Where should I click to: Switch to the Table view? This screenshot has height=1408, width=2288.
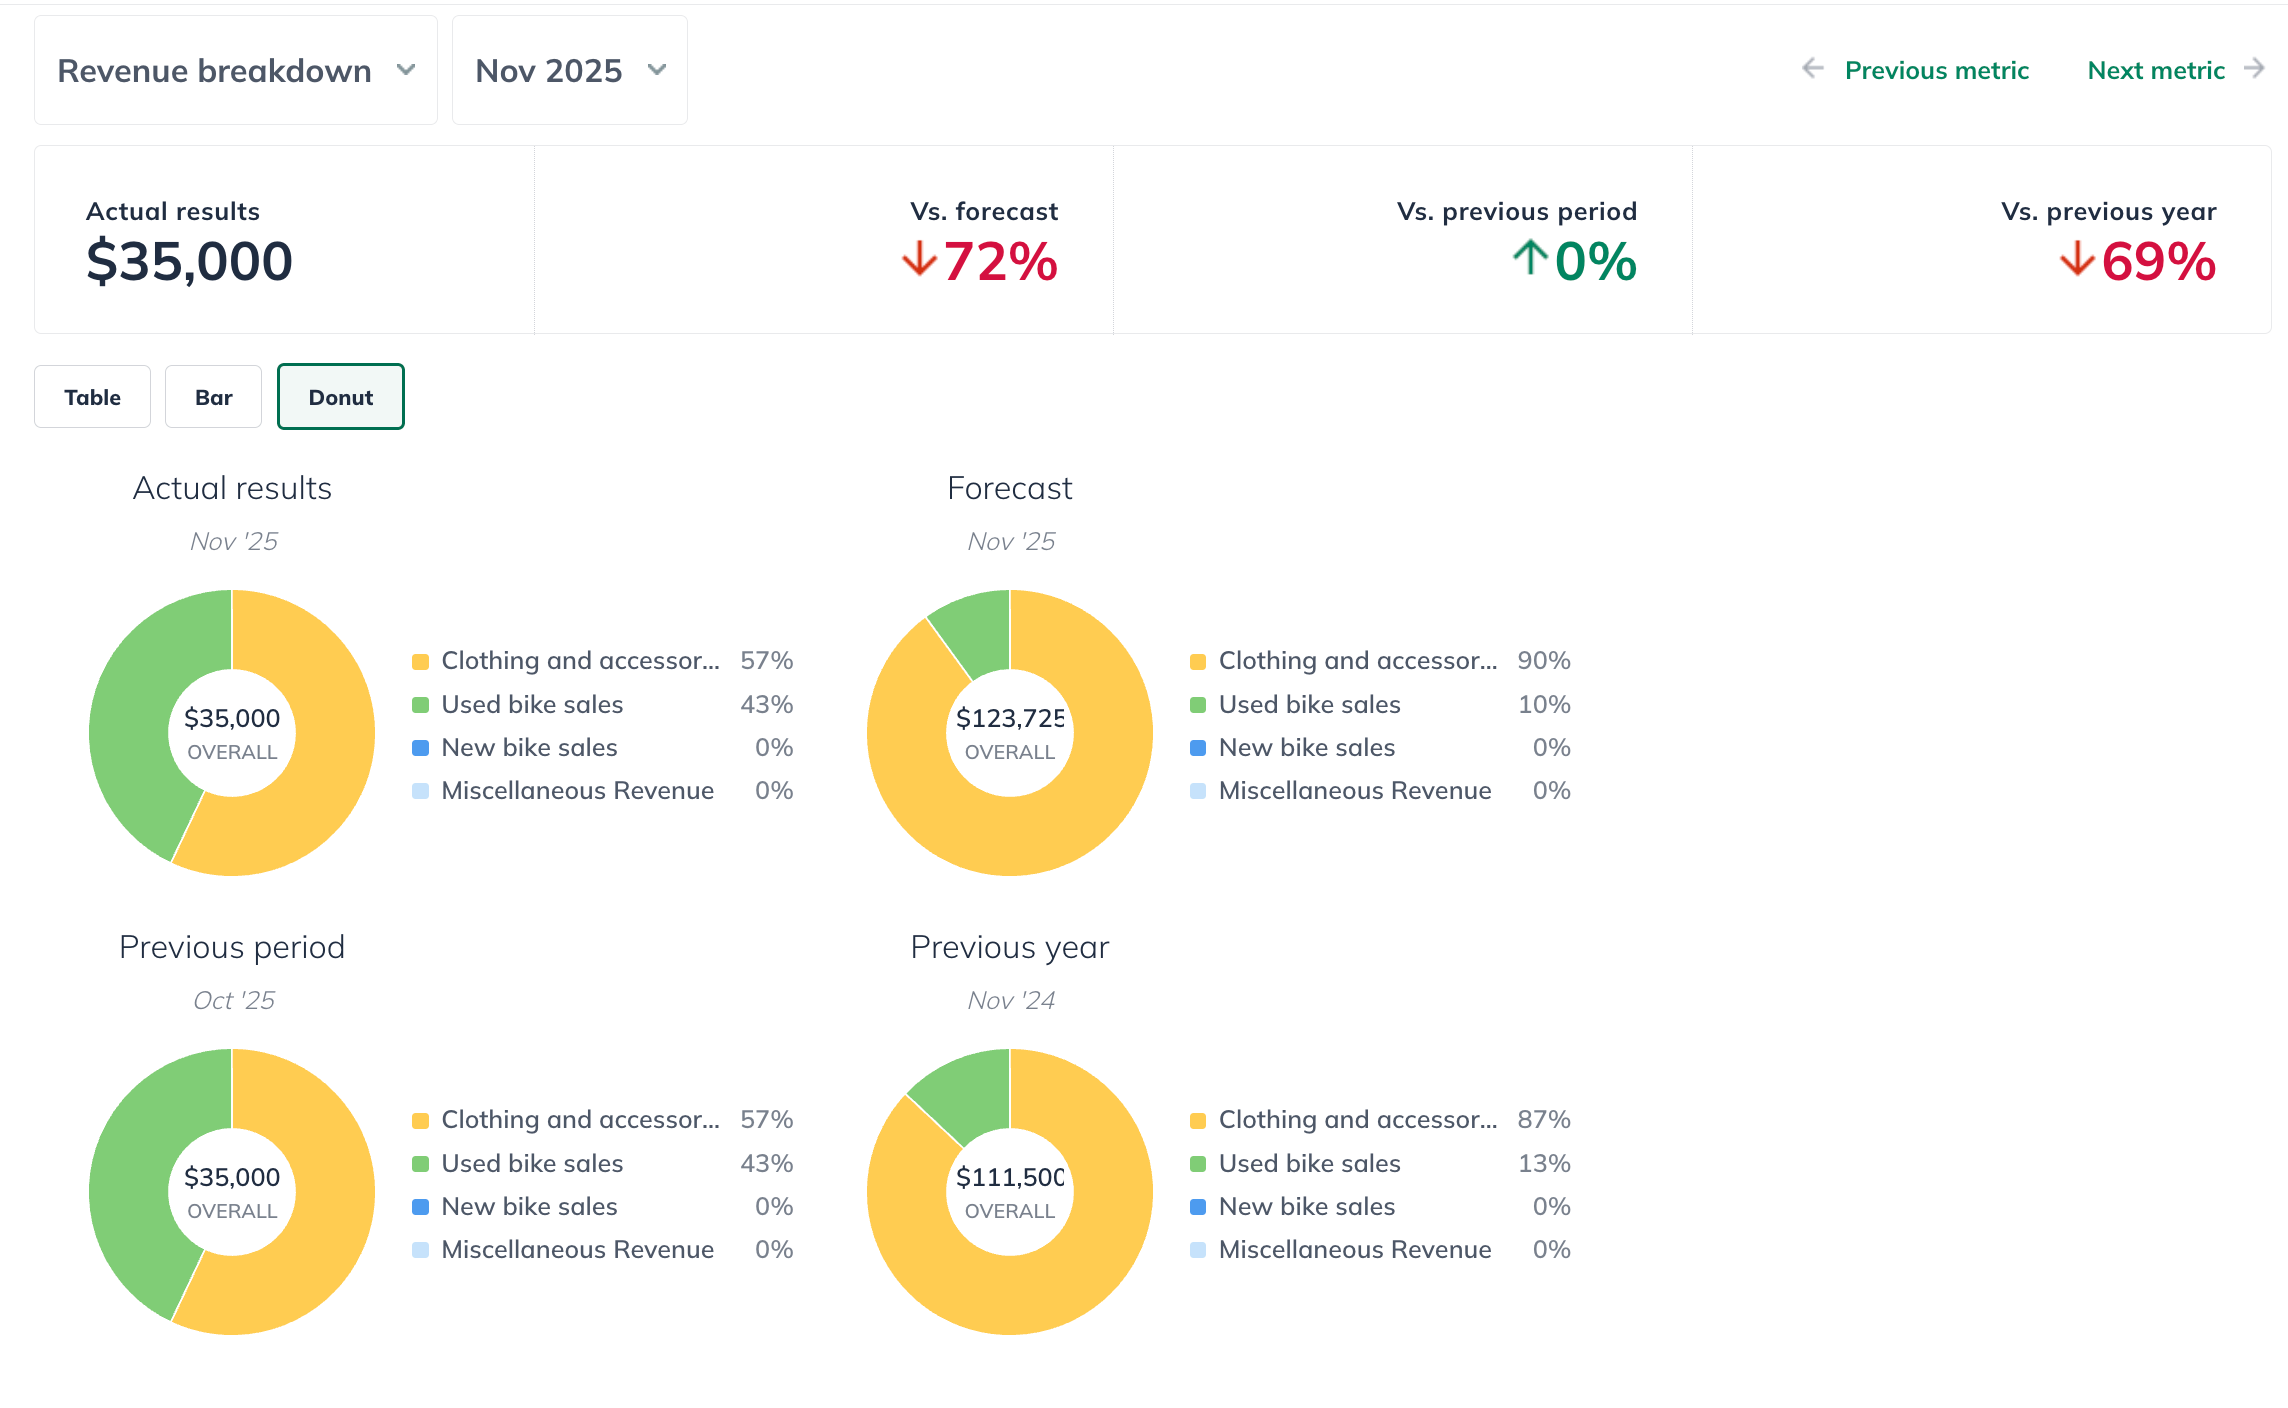click(92, 396)
